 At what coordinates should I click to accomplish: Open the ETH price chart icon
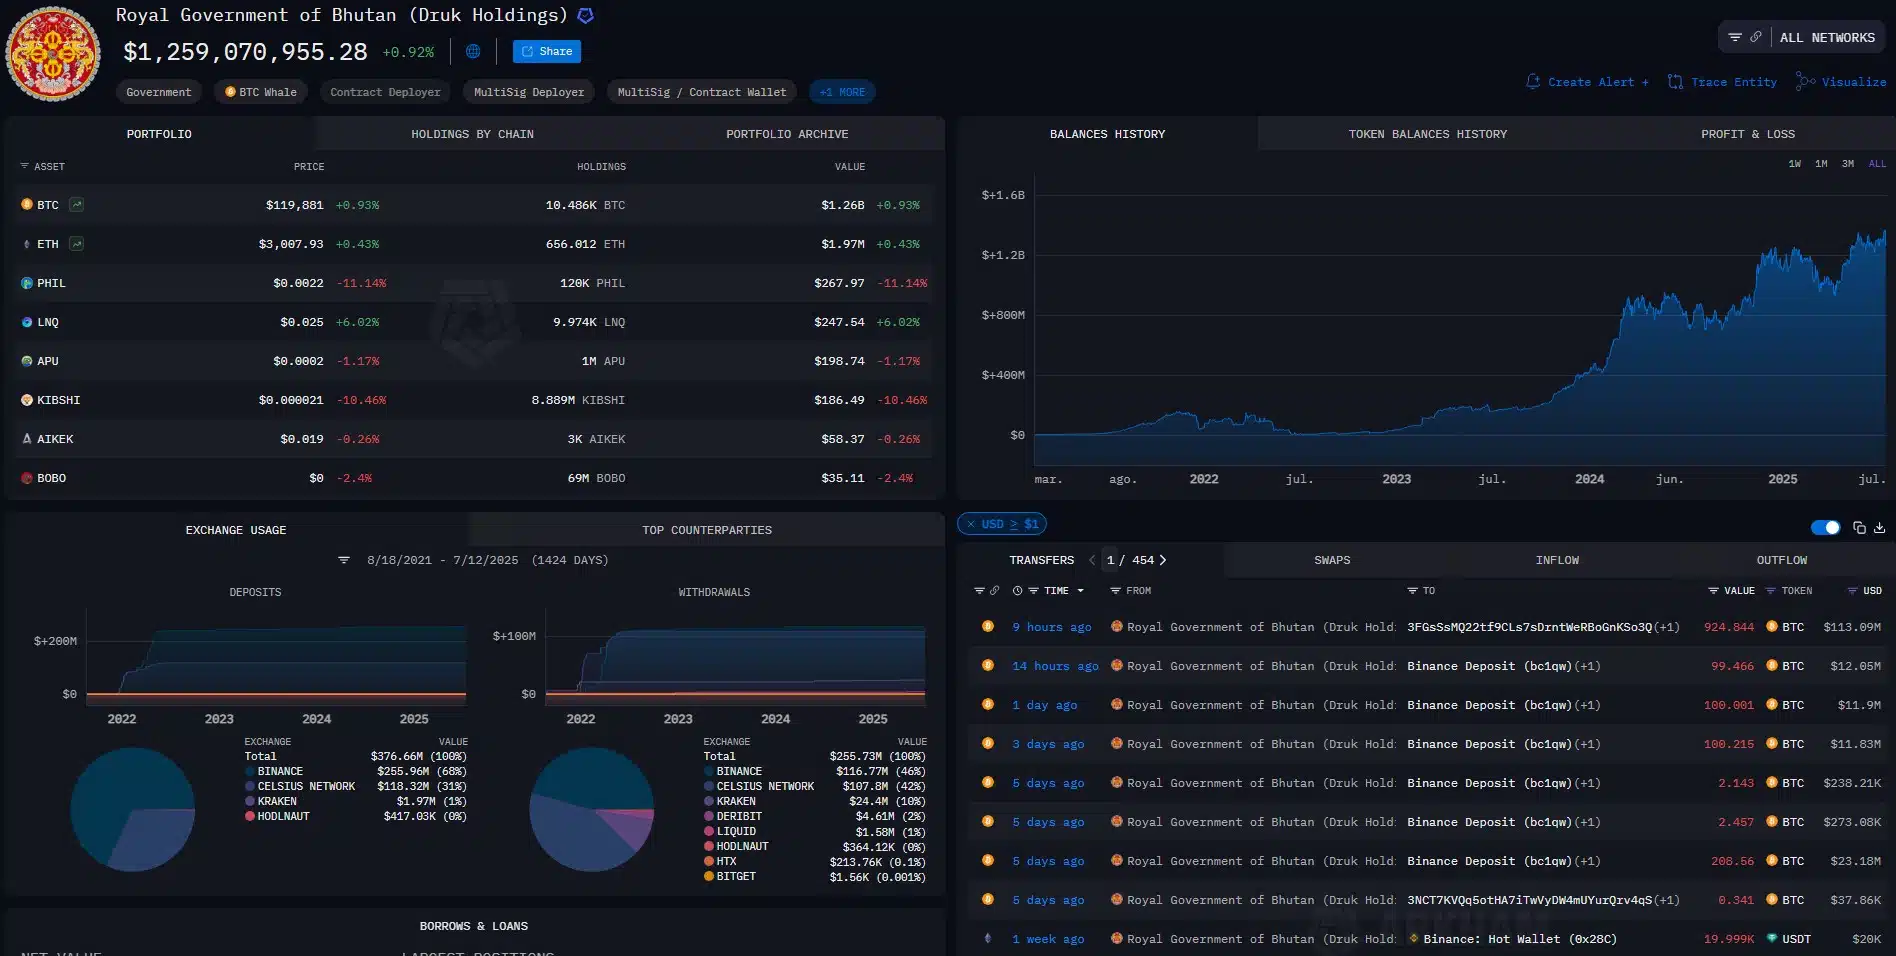(77, 244)
